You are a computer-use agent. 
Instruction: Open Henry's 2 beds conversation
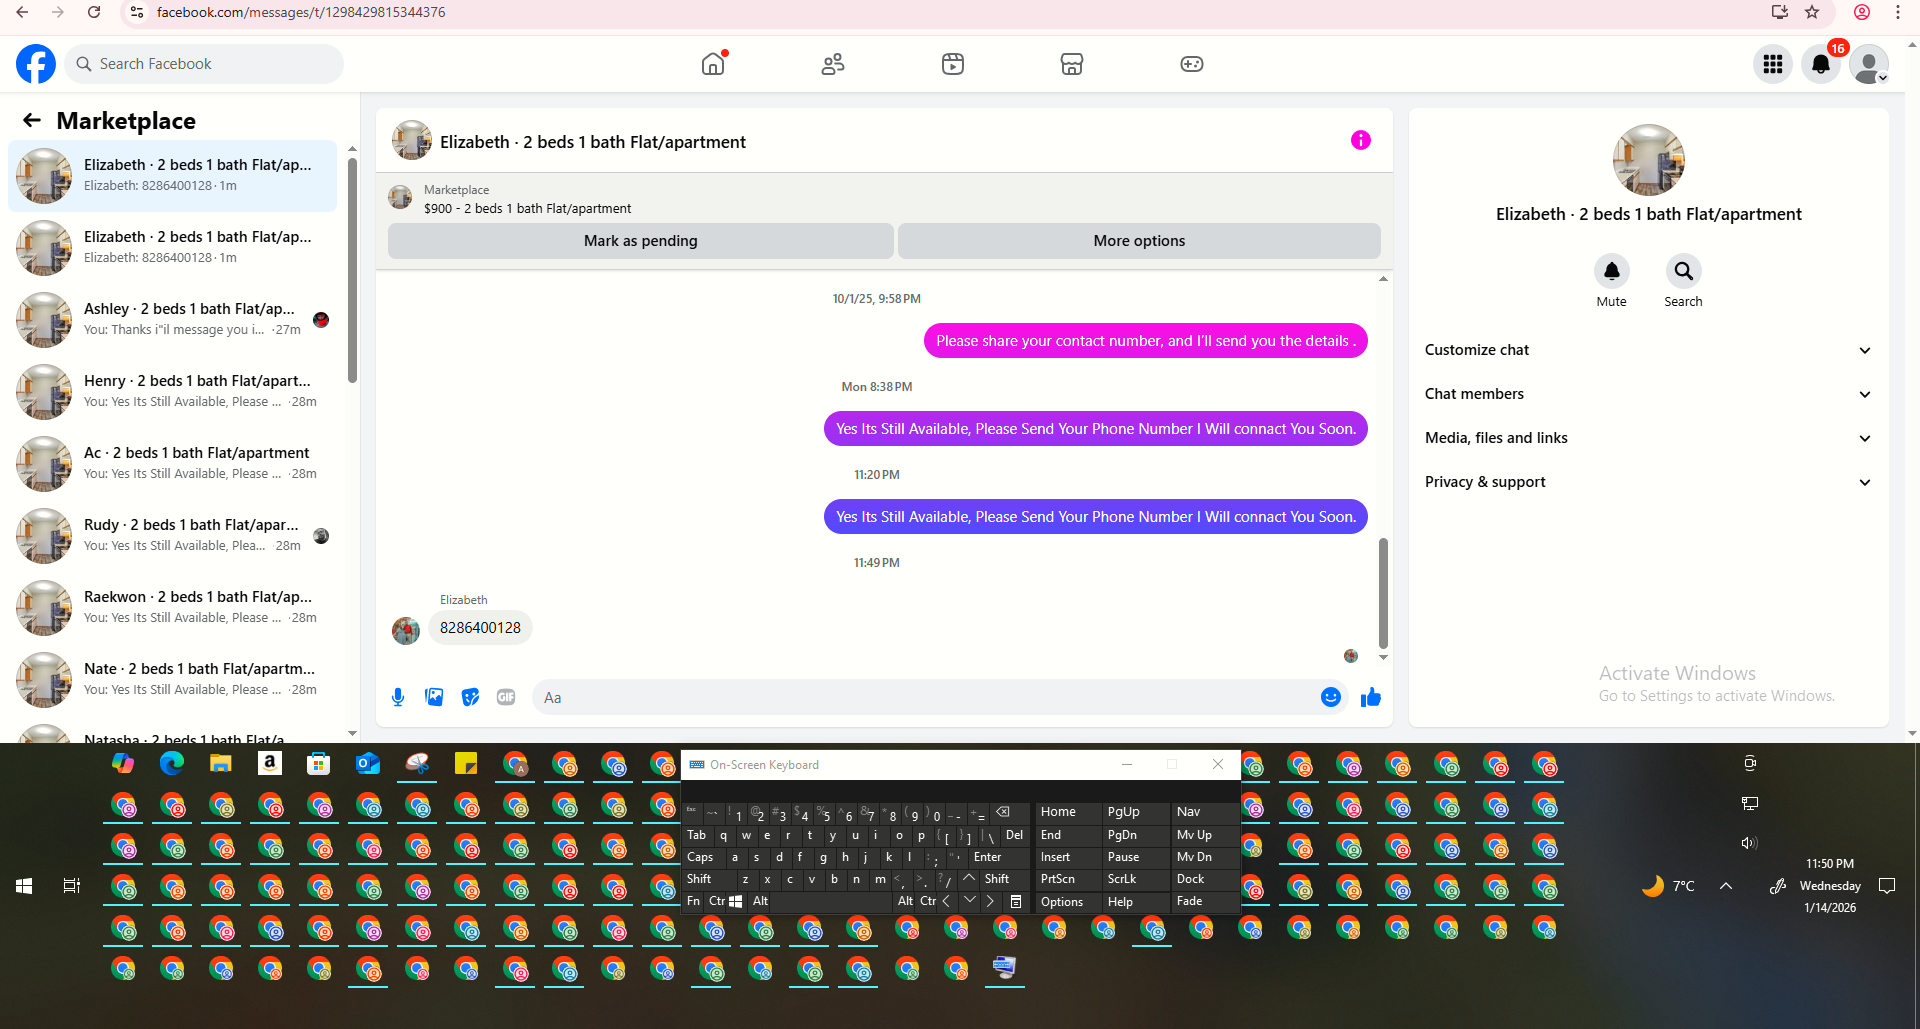(172, 392)
